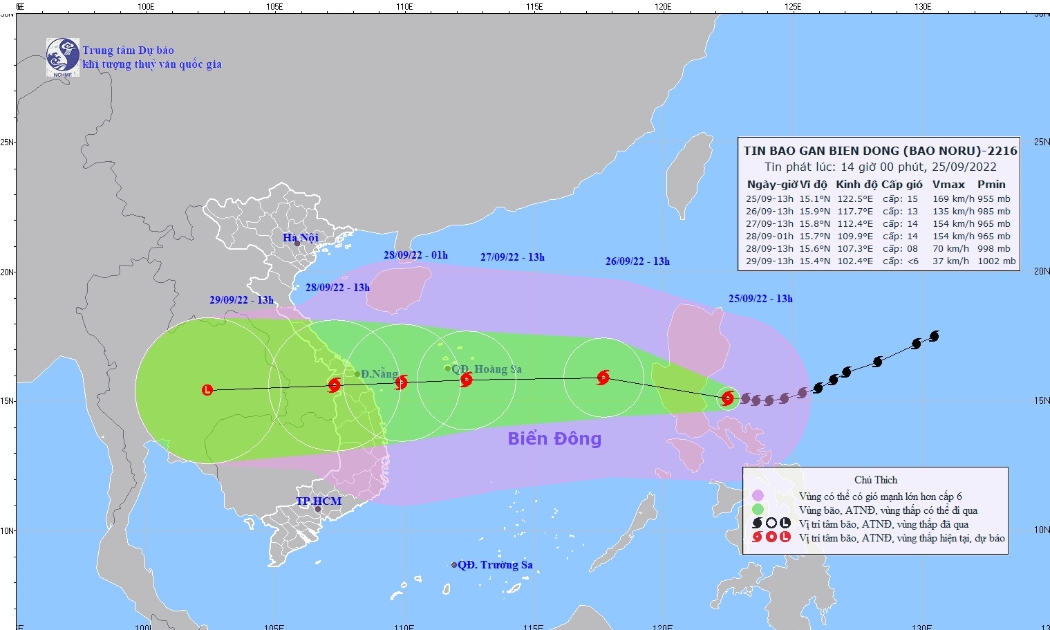Click the map label '25/09/22 - 13h'
This screenshot has width=1050, height=630.
[x=761, y=299]
